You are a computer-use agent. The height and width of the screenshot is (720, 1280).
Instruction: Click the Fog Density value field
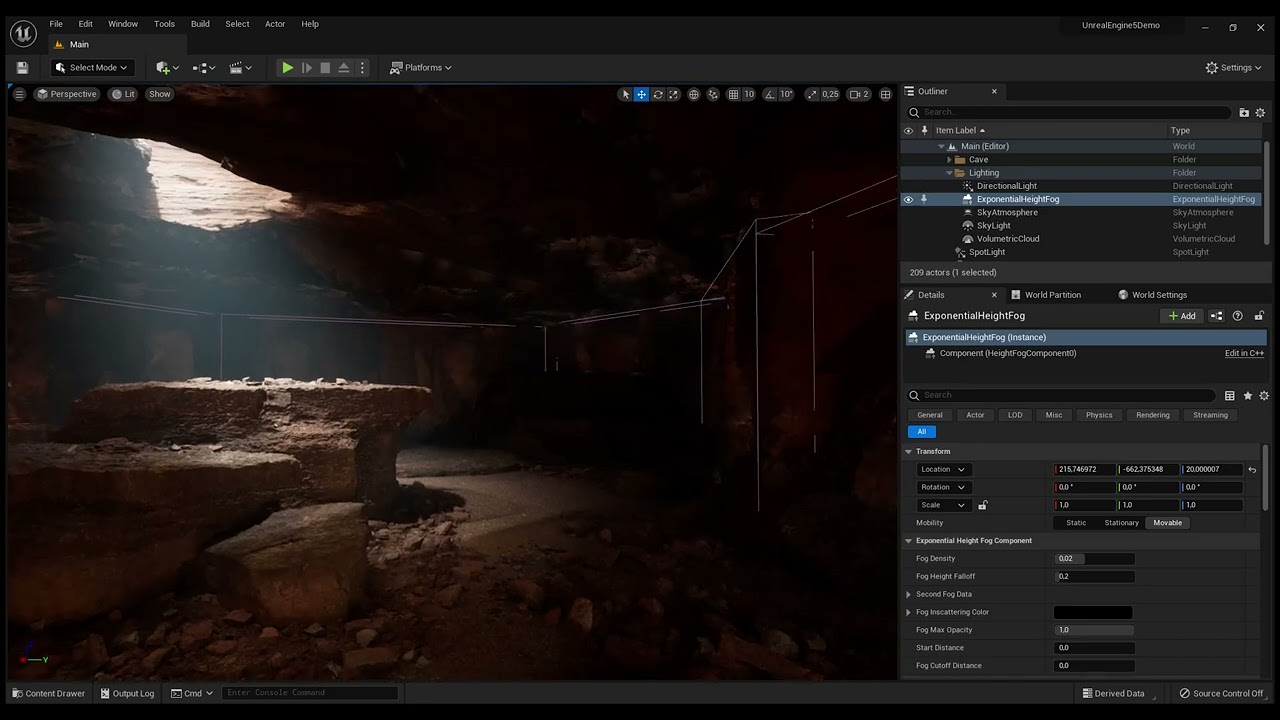[x=1094, y=559]
